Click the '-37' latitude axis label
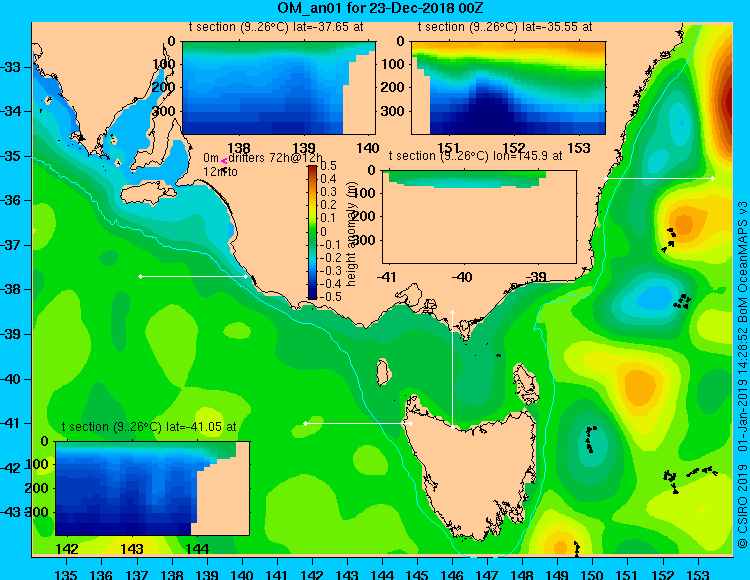 pos(11,245)
